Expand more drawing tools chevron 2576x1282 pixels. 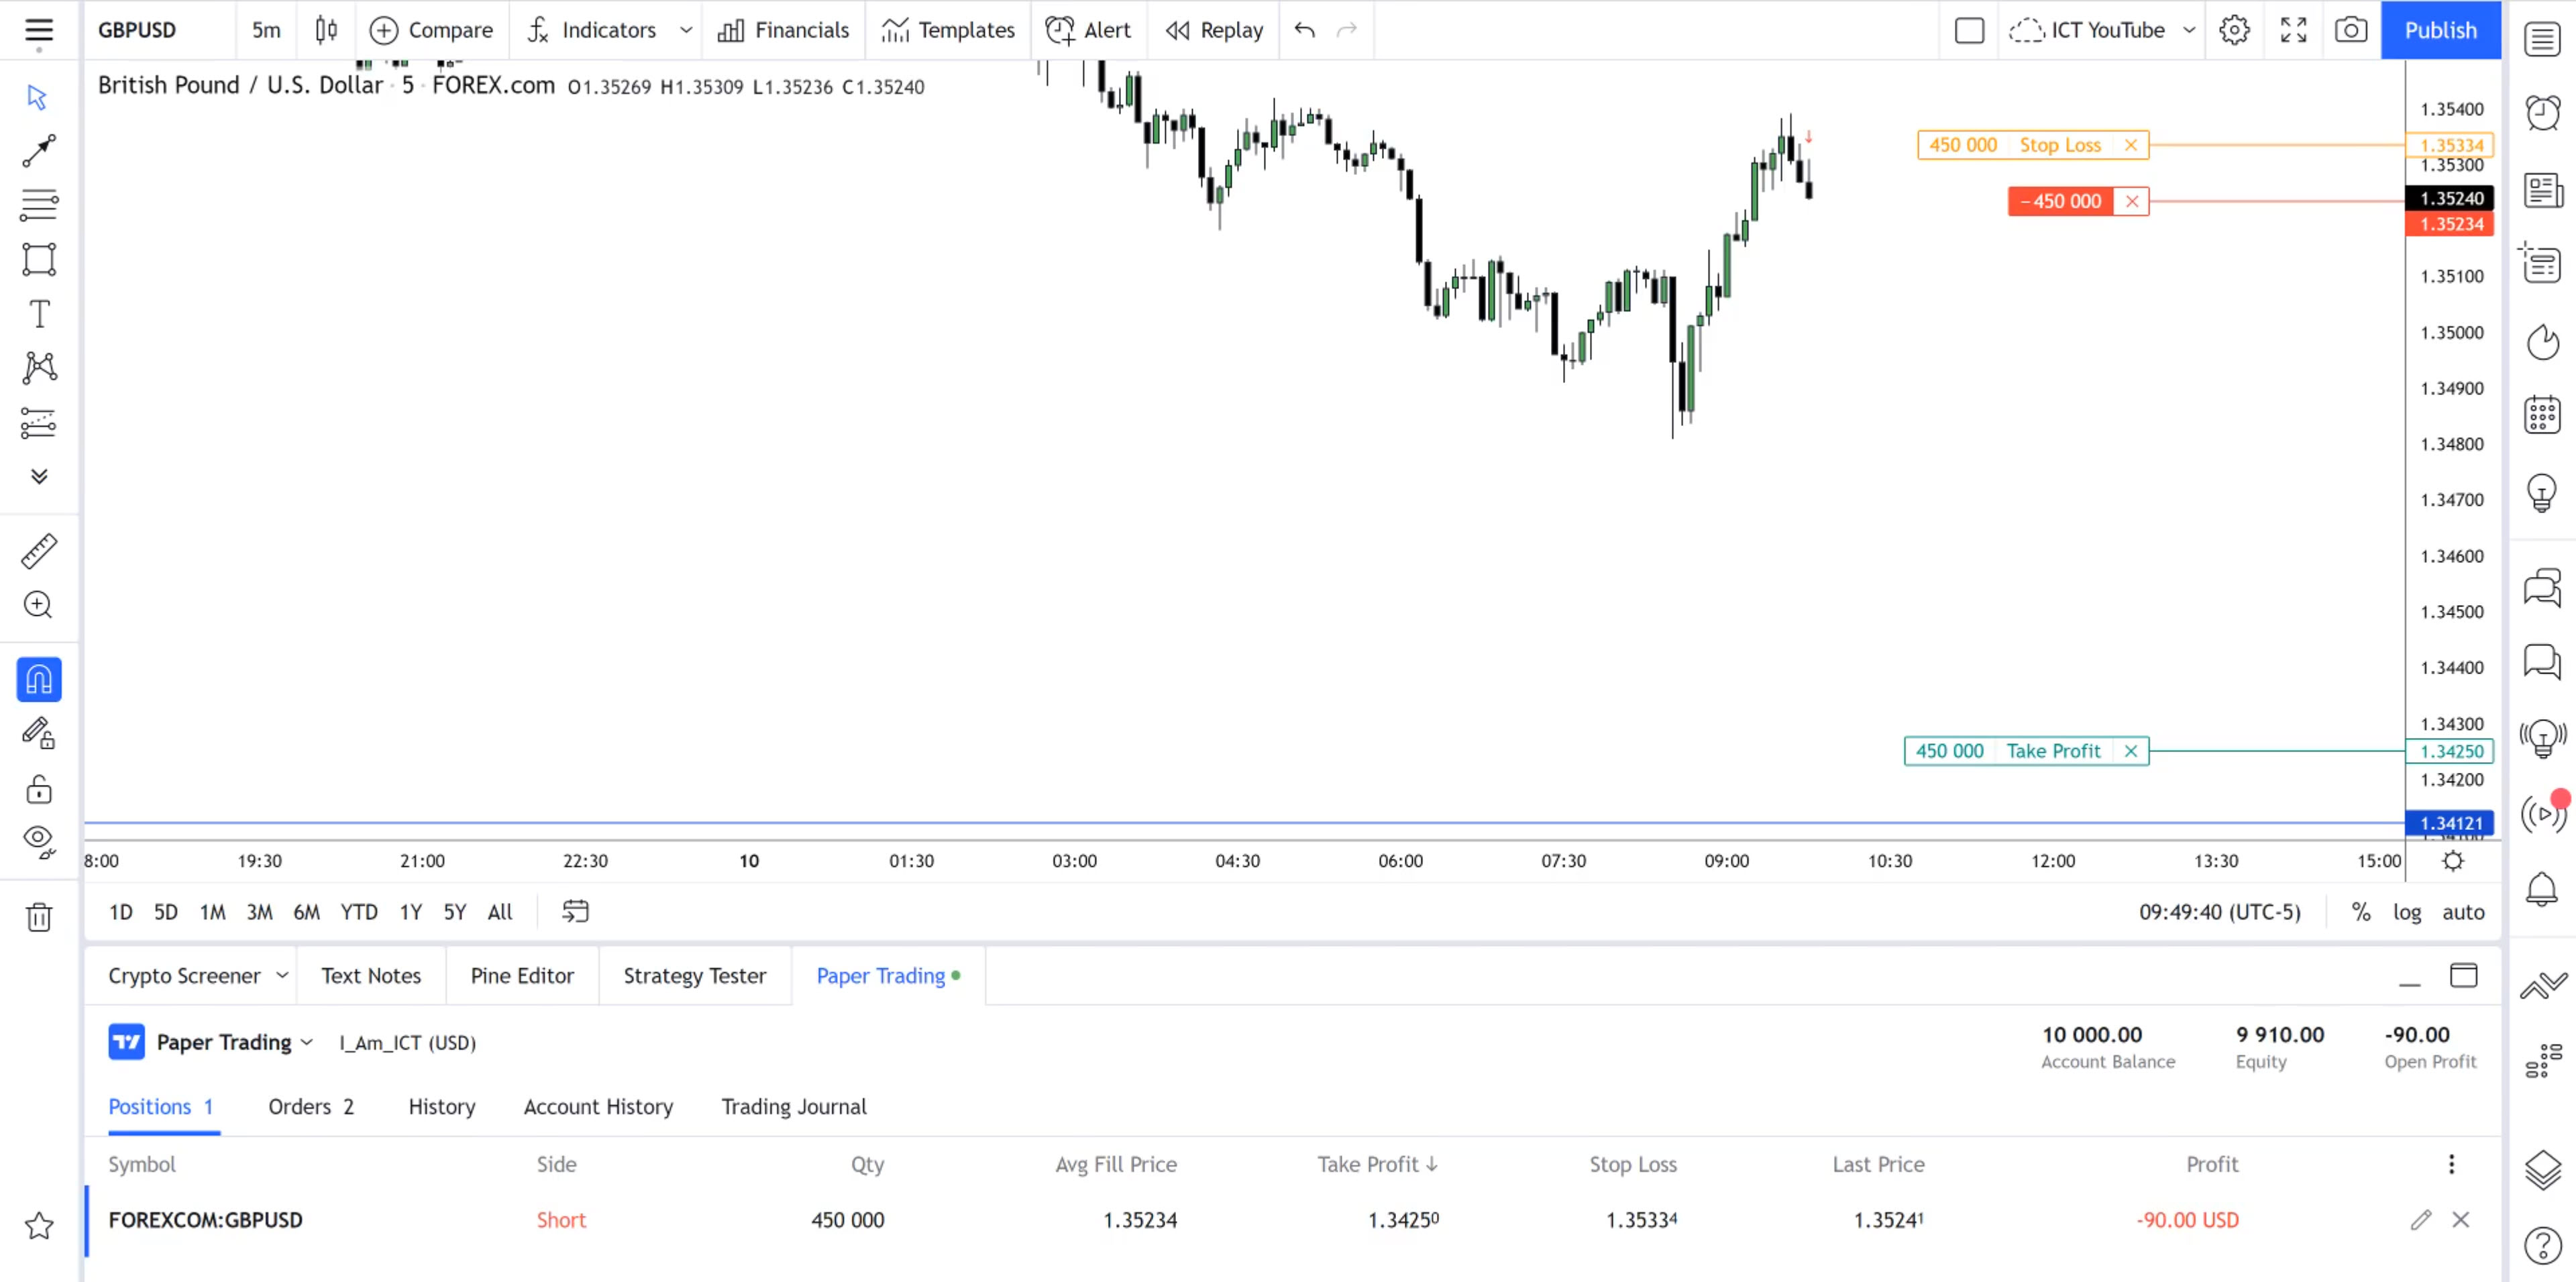39,476
